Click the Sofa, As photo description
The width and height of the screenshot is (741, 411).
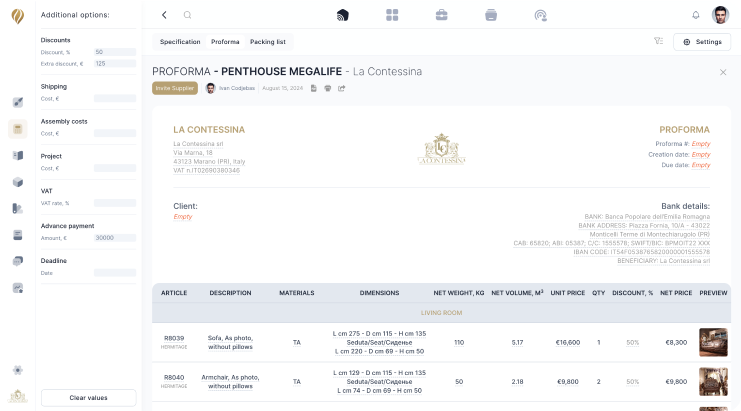click(x=230, y=342)
